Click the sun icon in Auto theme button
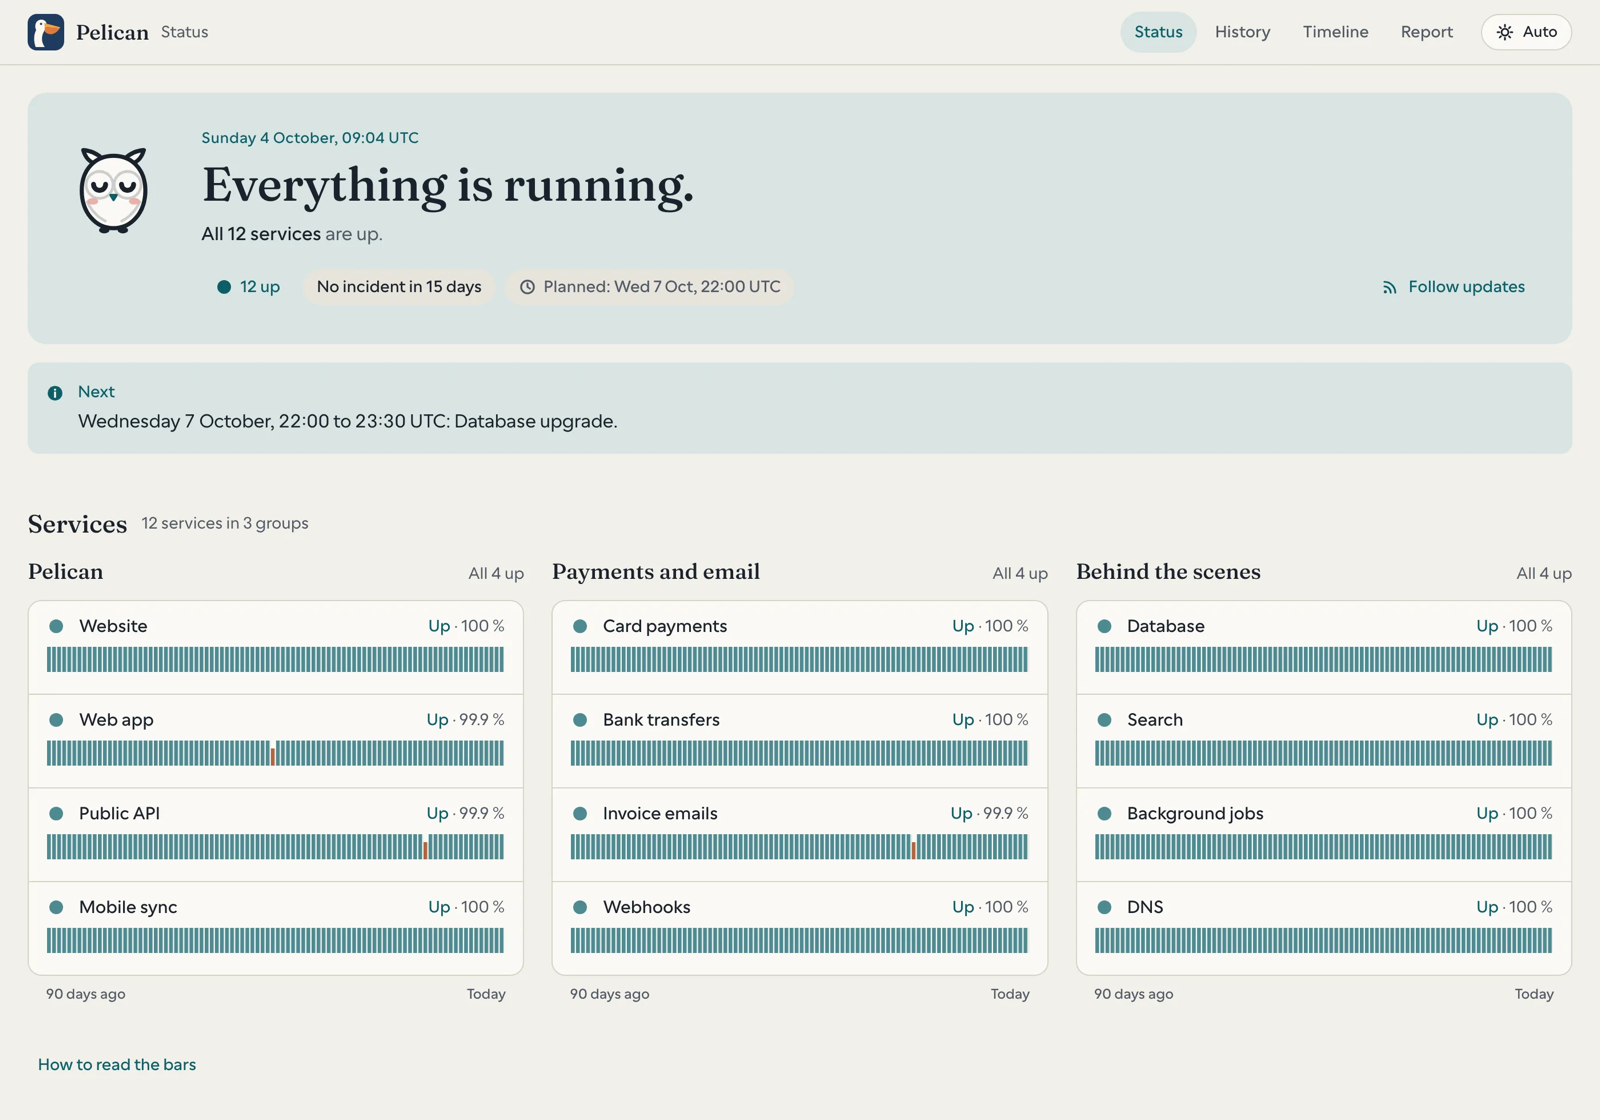The image size is (1600, 1120). [x=1504, y=32]
